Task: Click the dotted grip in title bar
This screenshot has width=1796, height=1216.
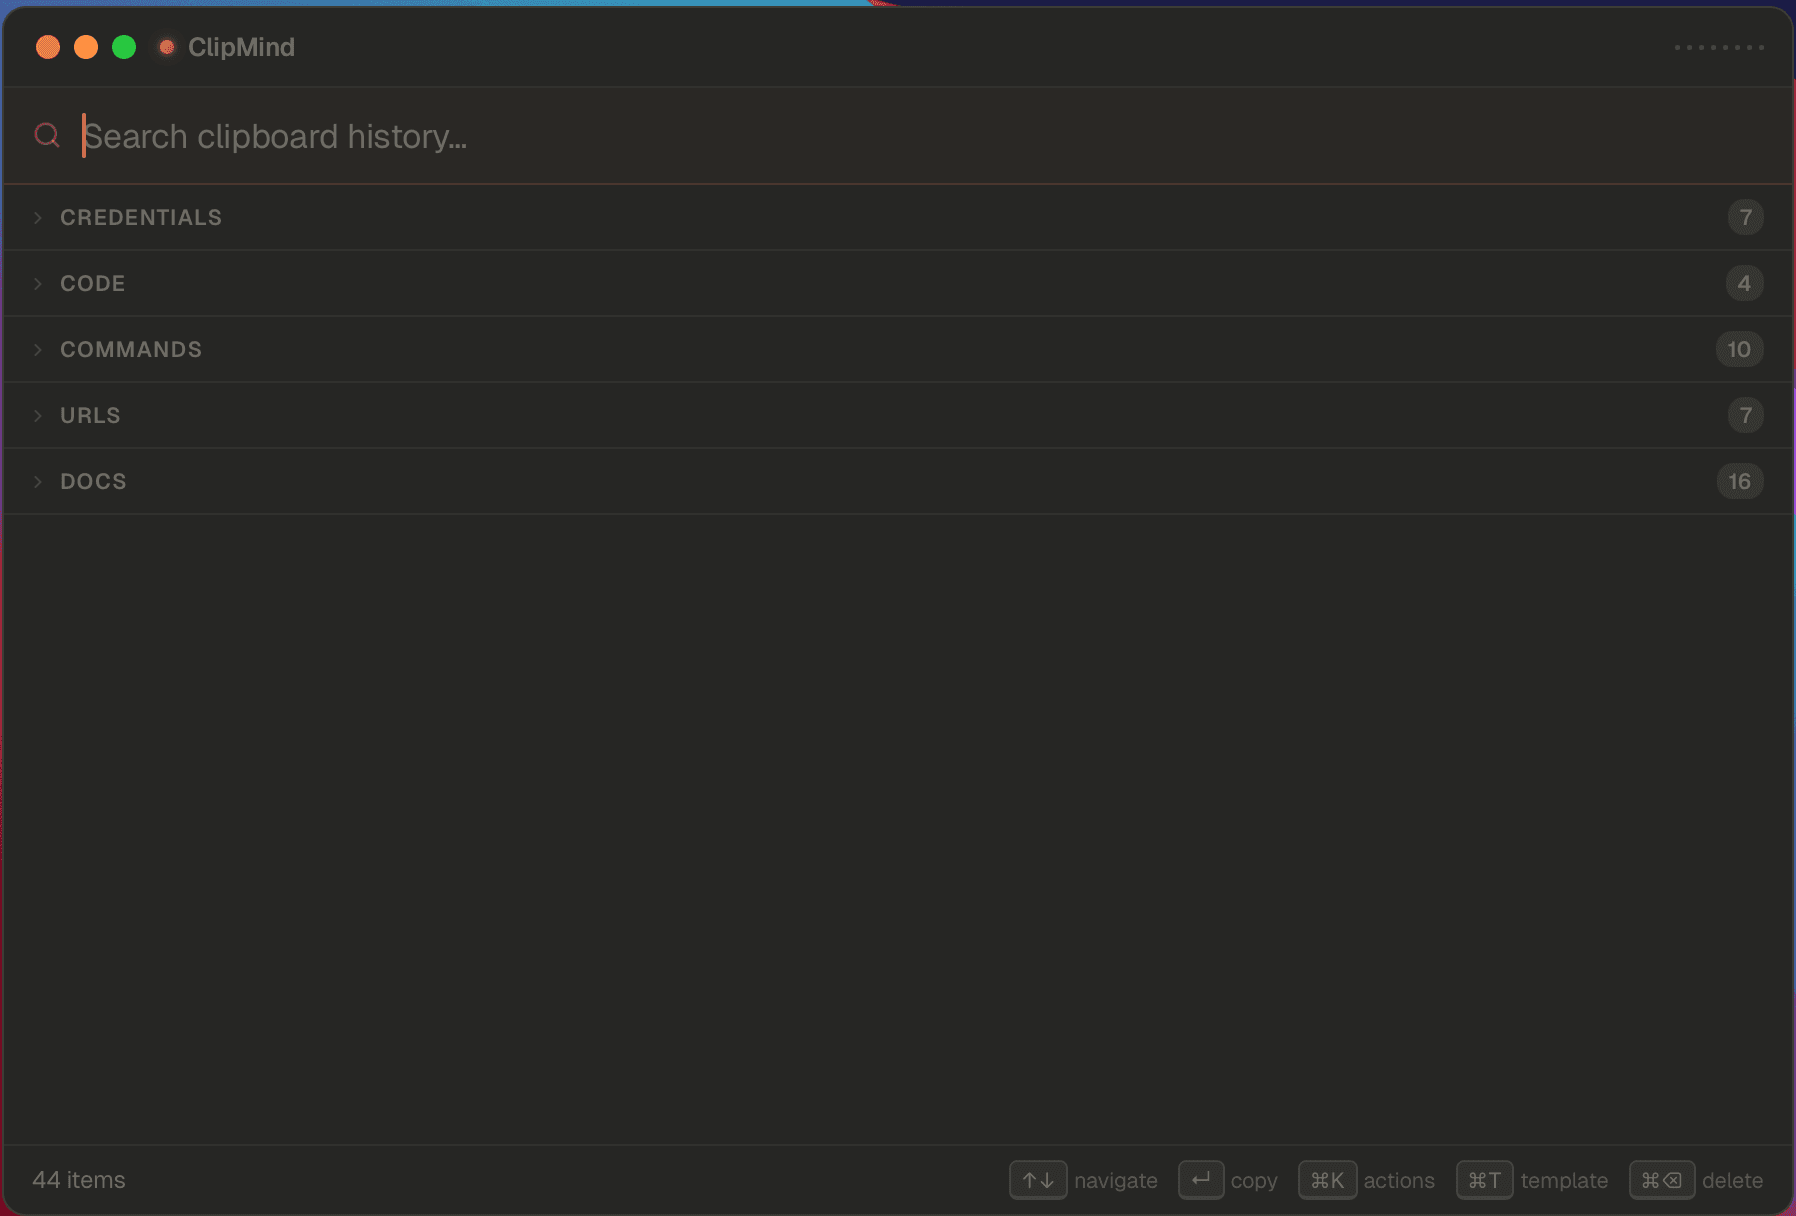Action: pyautogui.click(x=1720, y=47)
